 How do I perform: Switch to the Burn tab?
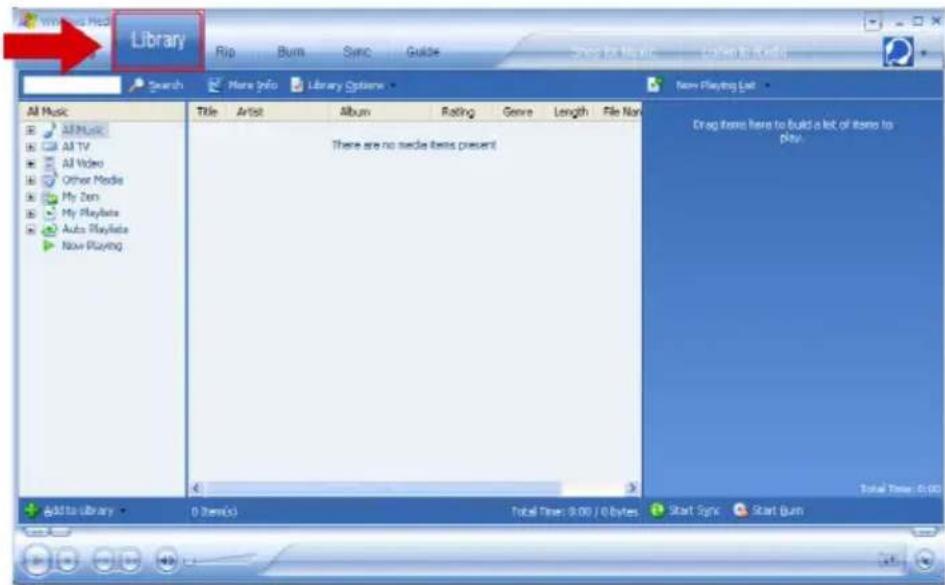[x=290, y=52]
